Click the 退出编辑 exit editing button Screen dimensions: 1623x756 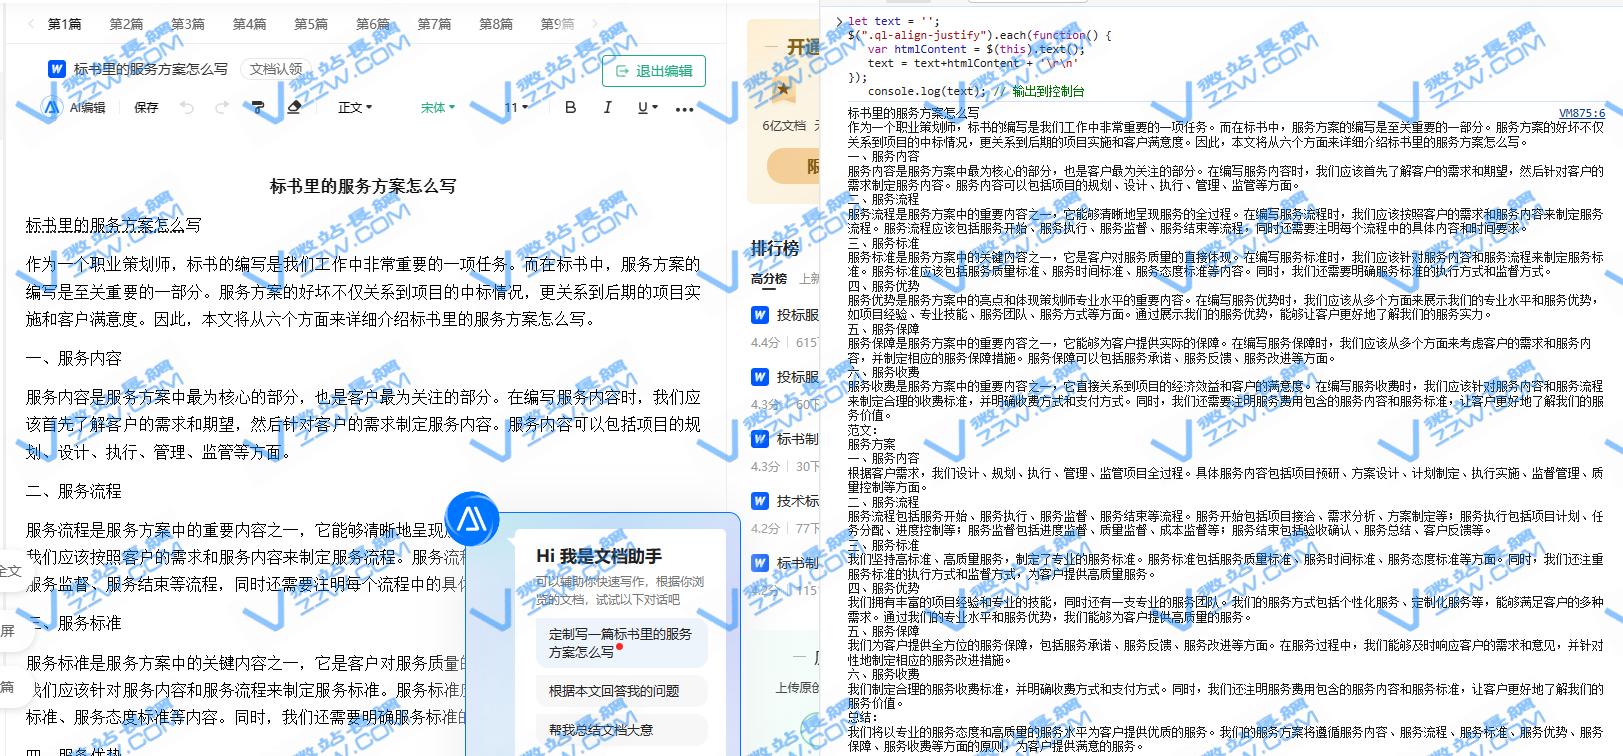click(654, 71)
